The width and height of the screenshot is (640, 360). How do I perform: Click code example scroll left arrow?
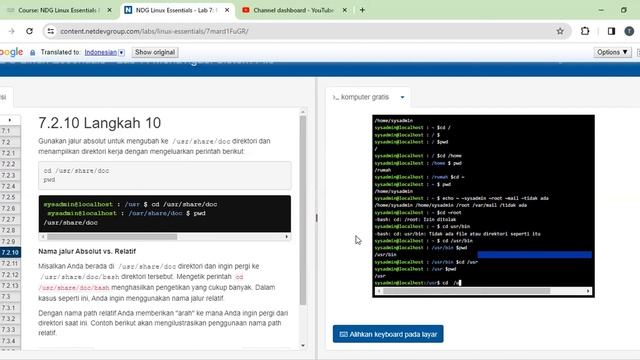click(43, 237)
